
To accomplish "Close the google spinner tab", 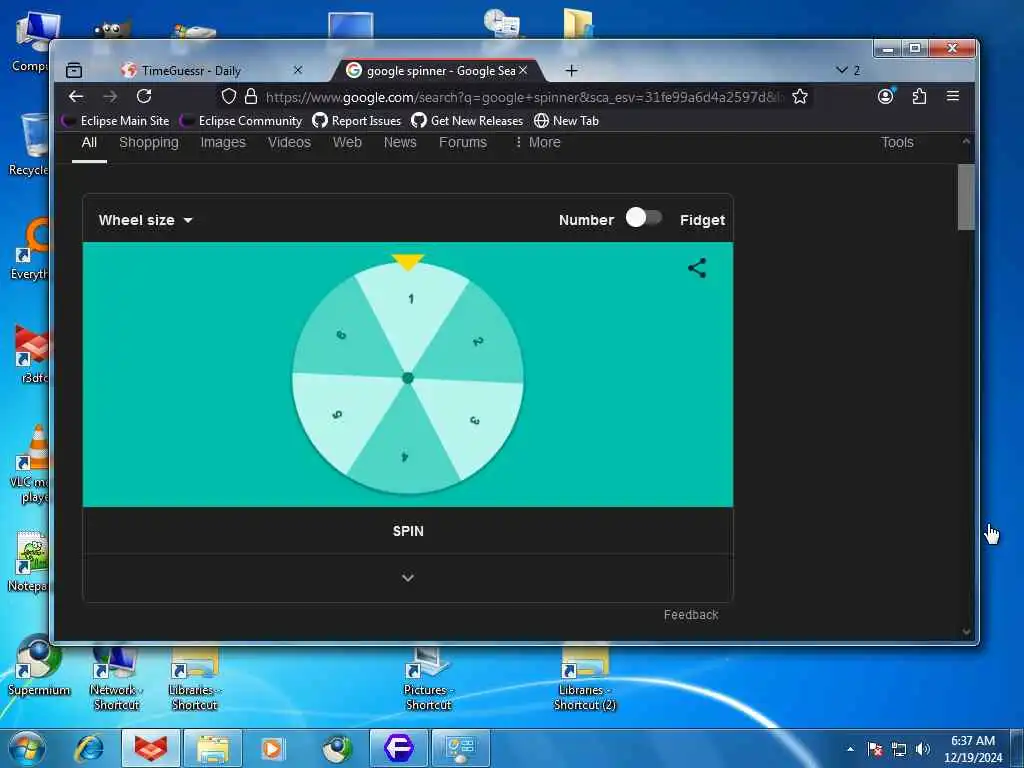I will coord(523,70).
